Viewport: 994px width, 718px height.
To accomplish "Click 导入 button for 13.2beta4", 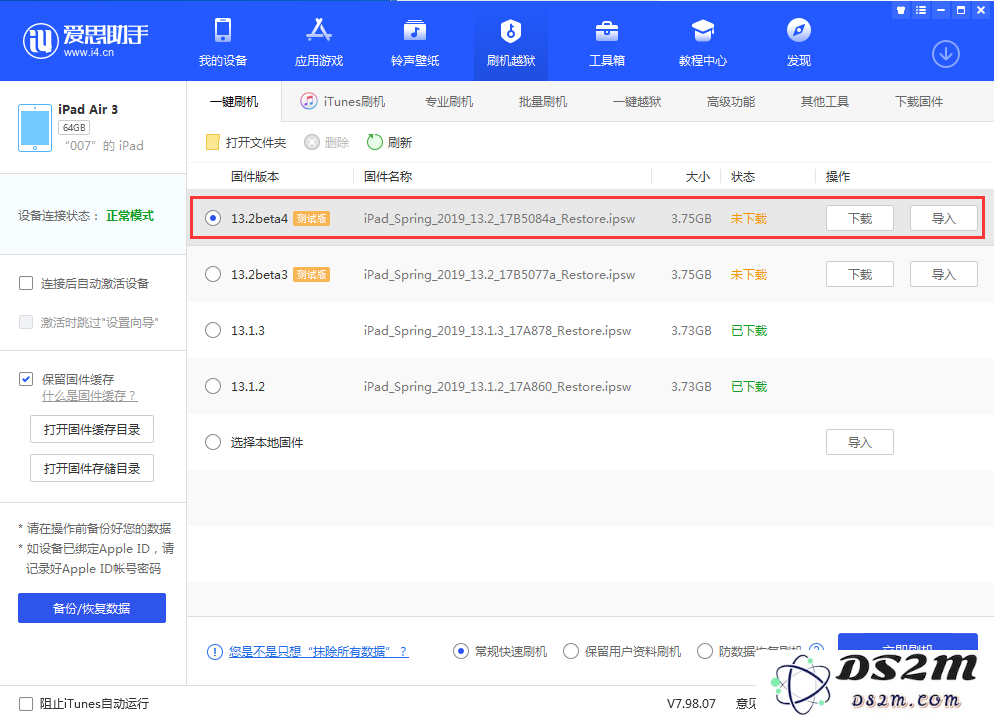I will click(x=943, y=218).
